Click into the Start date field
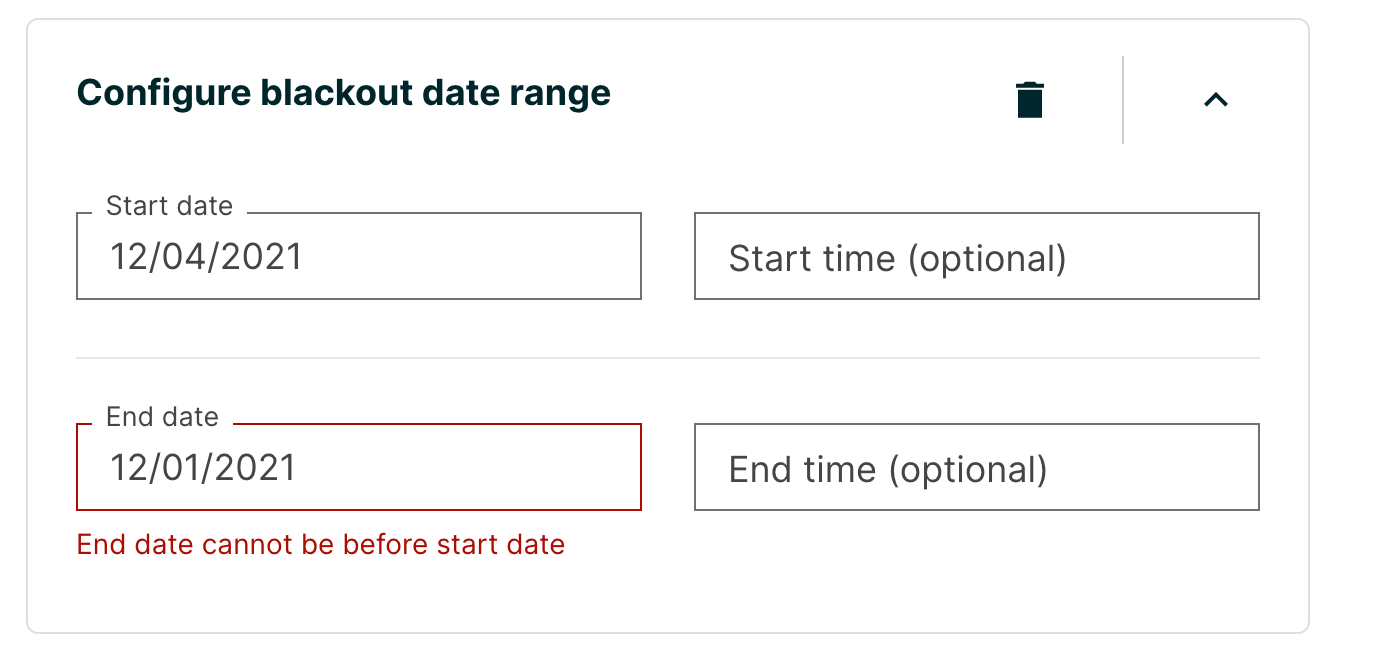This screenshot has width=1378, height=664. (358, 256)
